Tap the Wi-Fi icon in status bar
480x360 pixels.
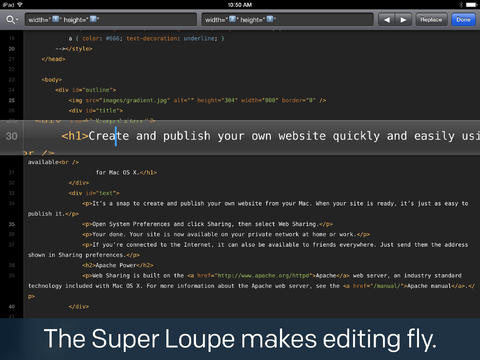pyautogui.click(x=20, y=5)
